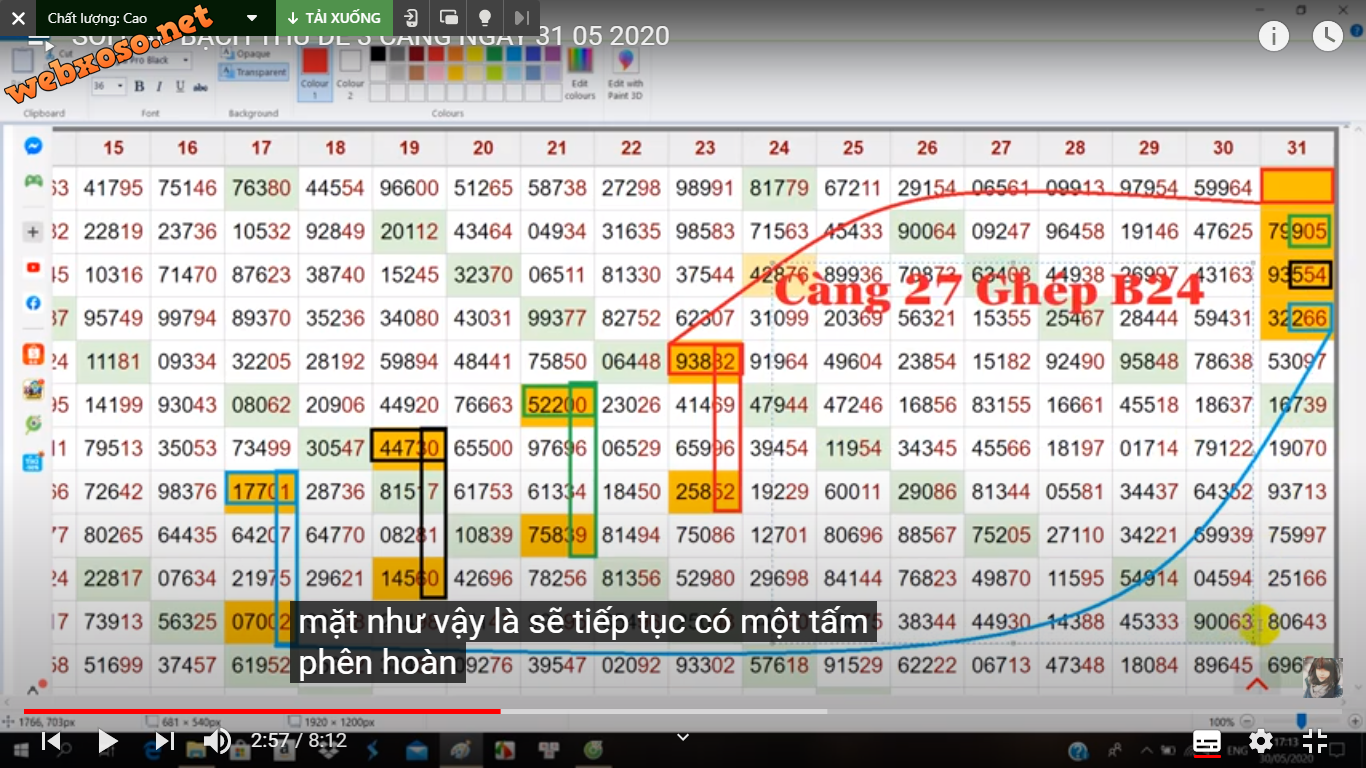Click cell 25852 in column 23
Image resolution: width=1366 pixels, height=768 pixels.
(705, 491)
